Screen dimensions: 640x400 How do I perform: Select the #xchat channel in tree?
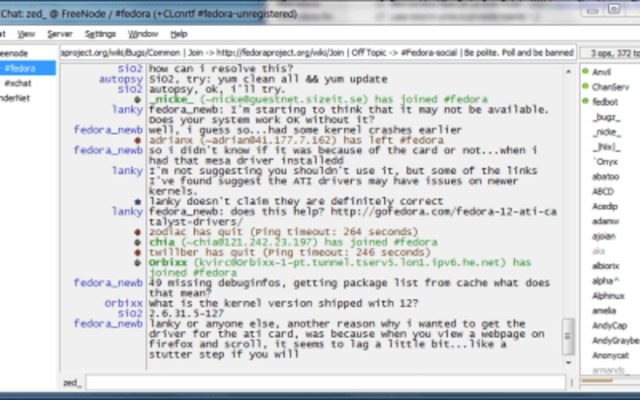[x=18, y=83]
